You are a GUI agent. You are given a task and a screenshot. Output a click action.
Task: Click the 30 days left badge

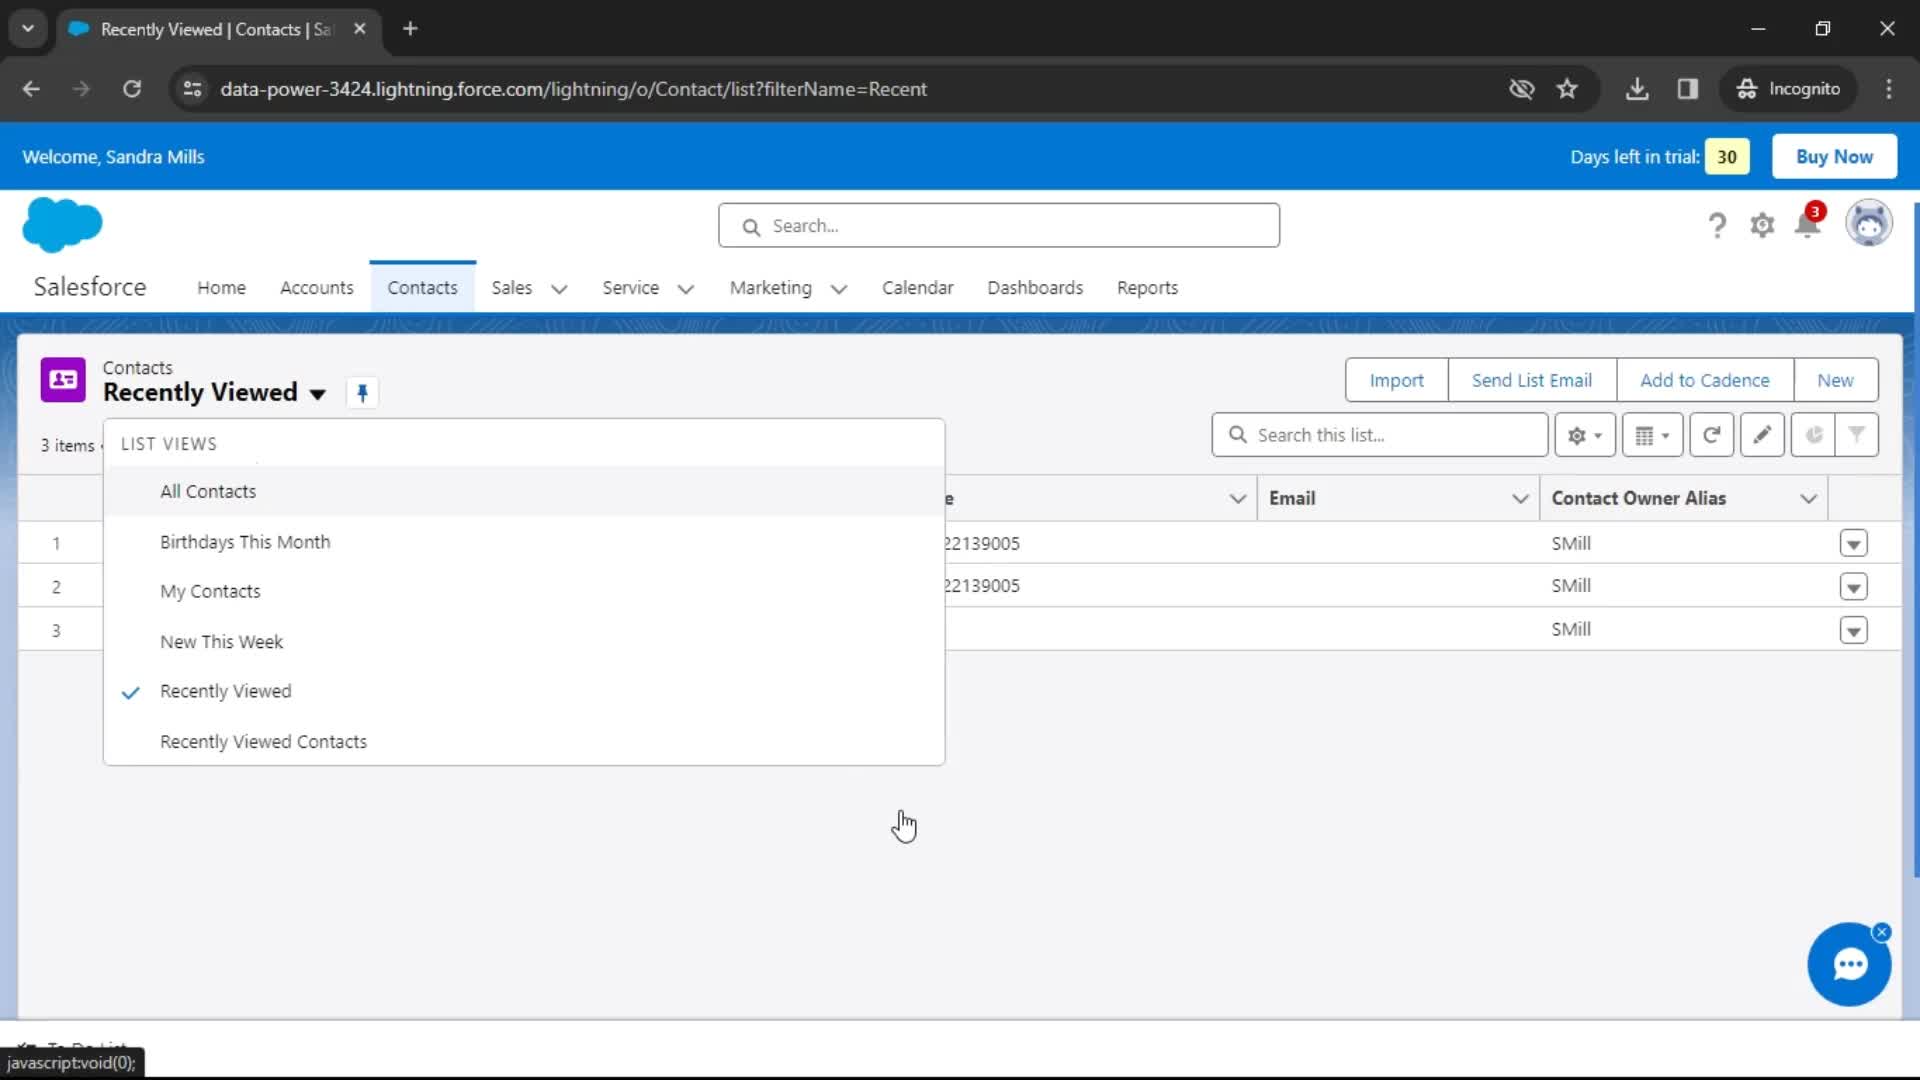pos(1727,157)
